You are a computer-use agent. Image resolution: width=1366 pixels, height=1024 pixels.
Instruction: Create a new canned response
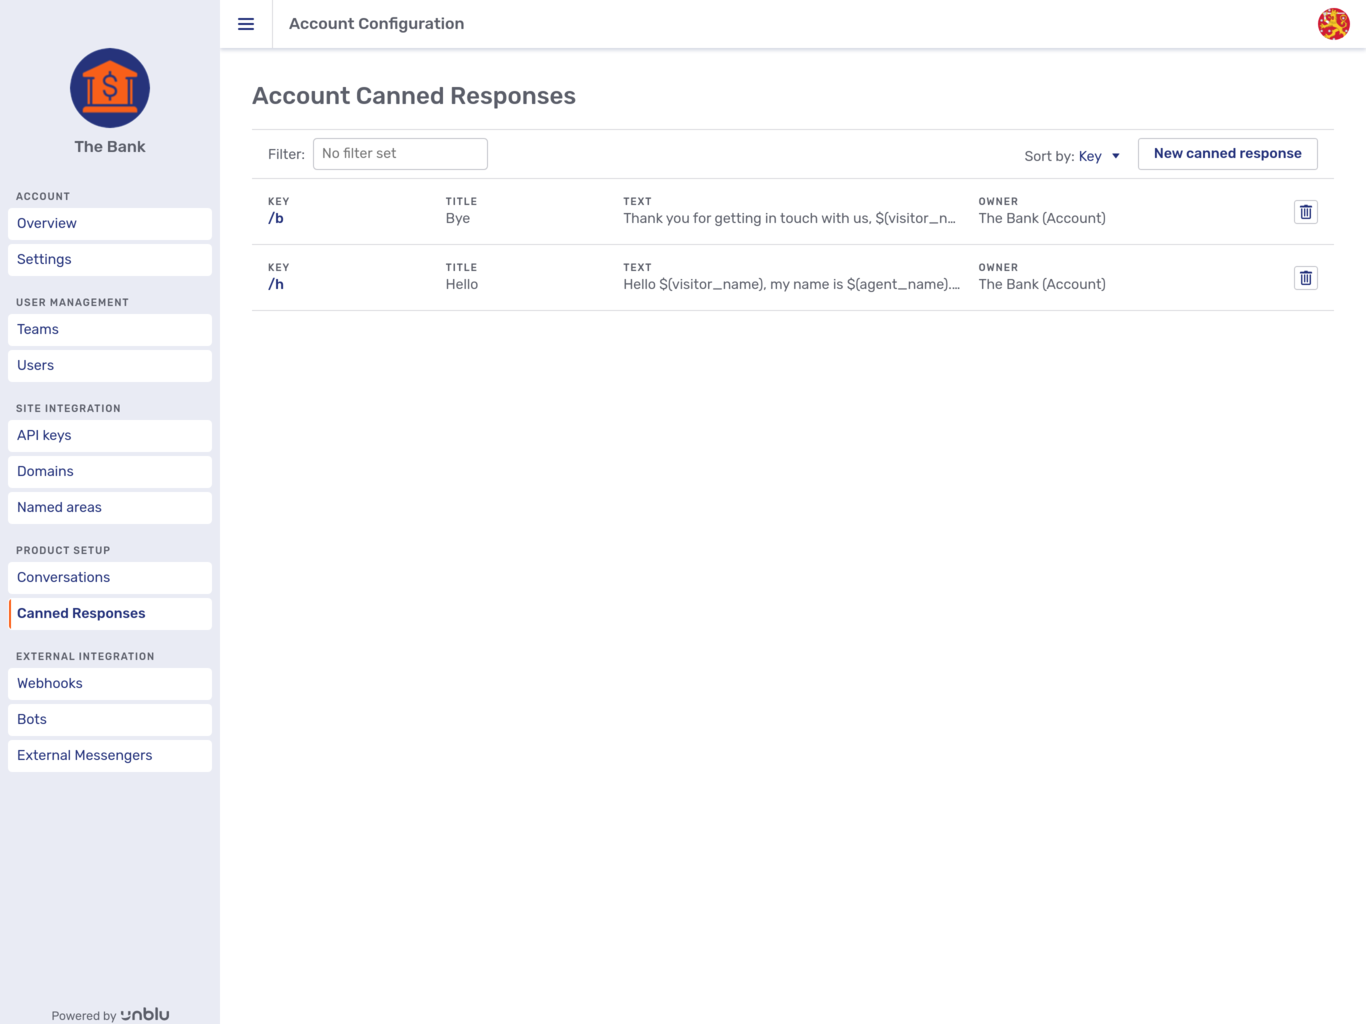click(x=1227, y=153)
